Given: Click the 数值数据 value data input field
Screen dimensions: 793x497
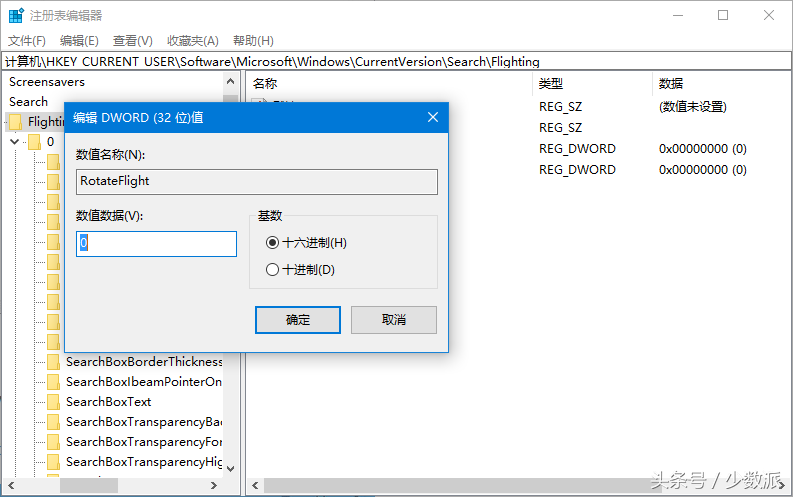Looking at the screenshot, I should [x=157, y=243].
